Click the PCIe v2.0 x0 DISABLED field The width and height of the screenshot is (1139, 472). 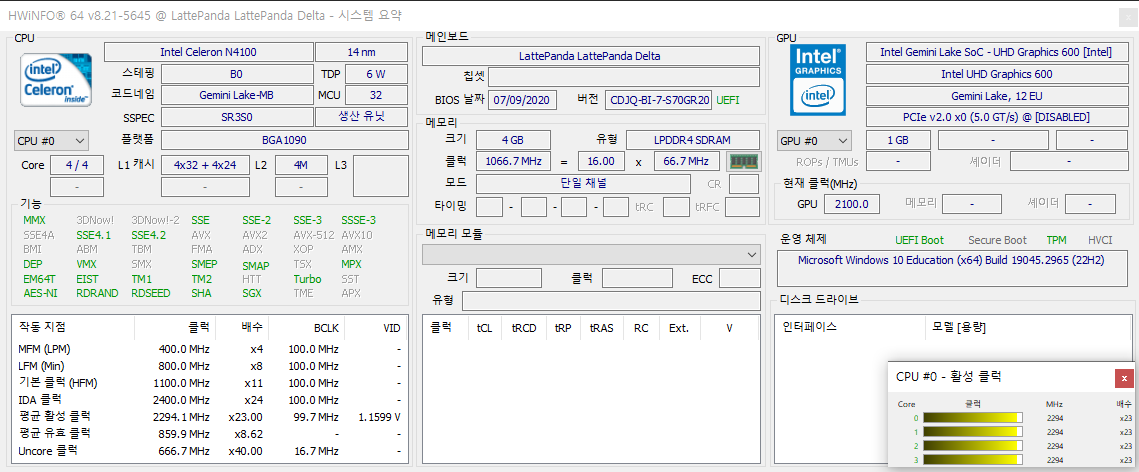point(996,117)
